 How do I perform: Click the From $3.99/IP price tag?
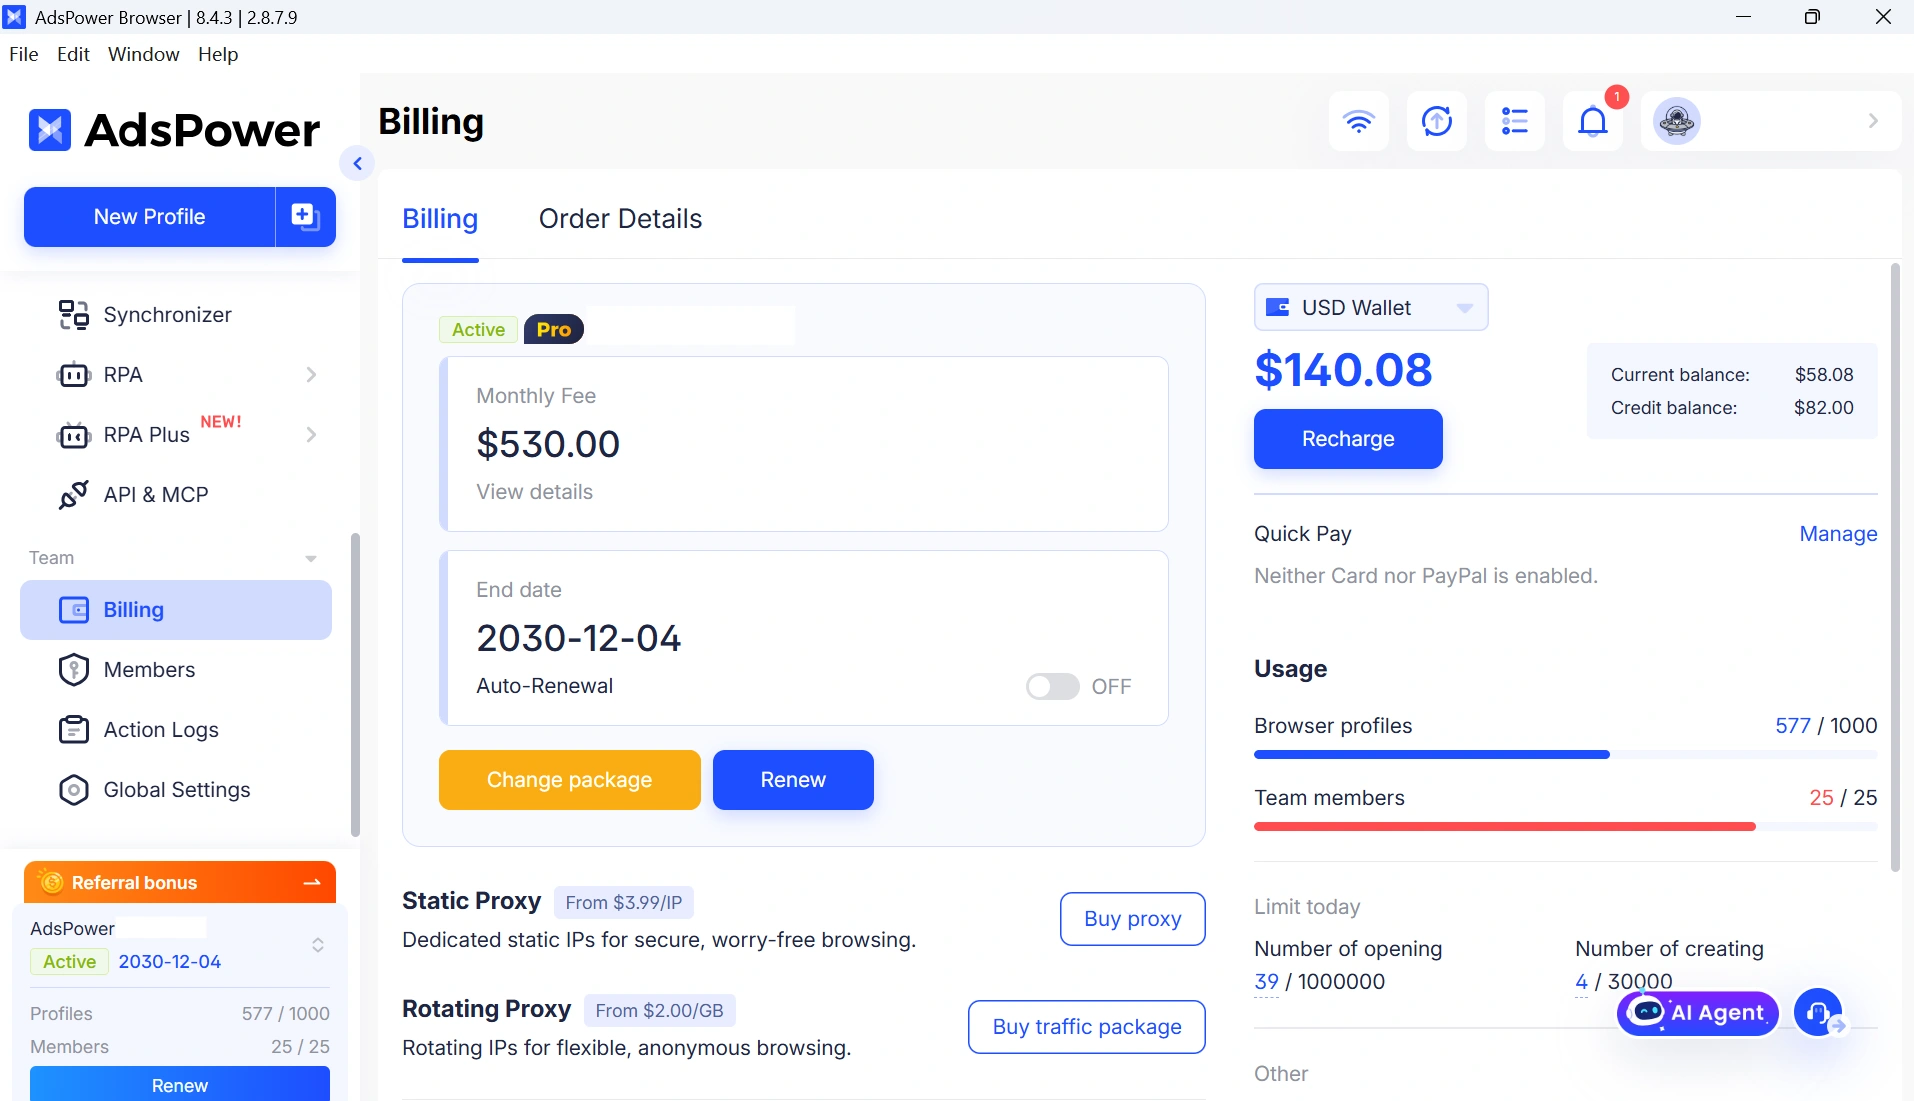coord(624,903)
